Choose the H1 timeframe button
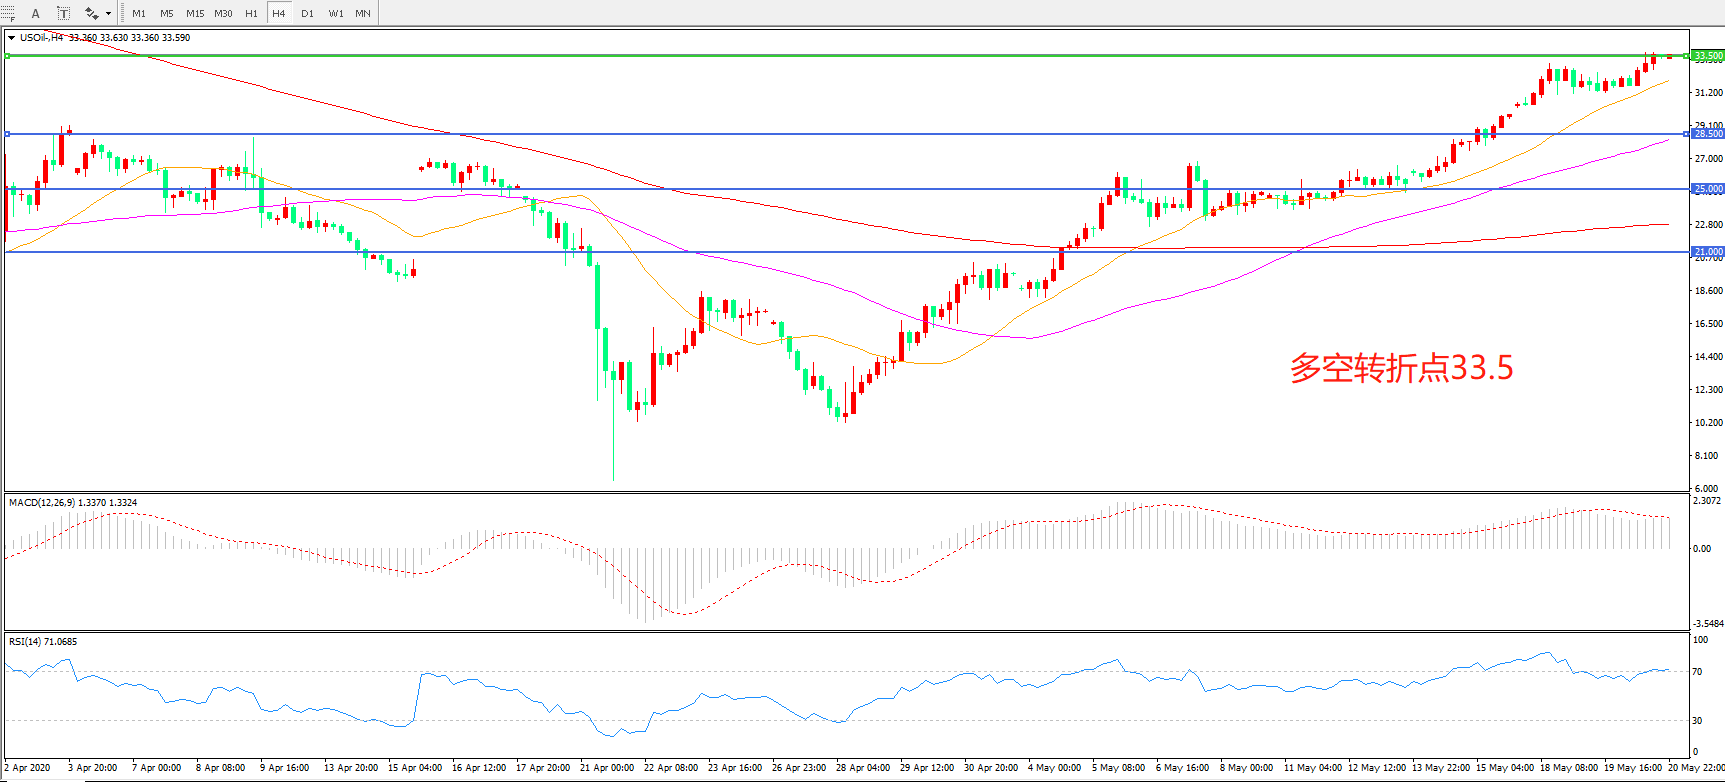Screen dimensions: 1725x782 251,13
